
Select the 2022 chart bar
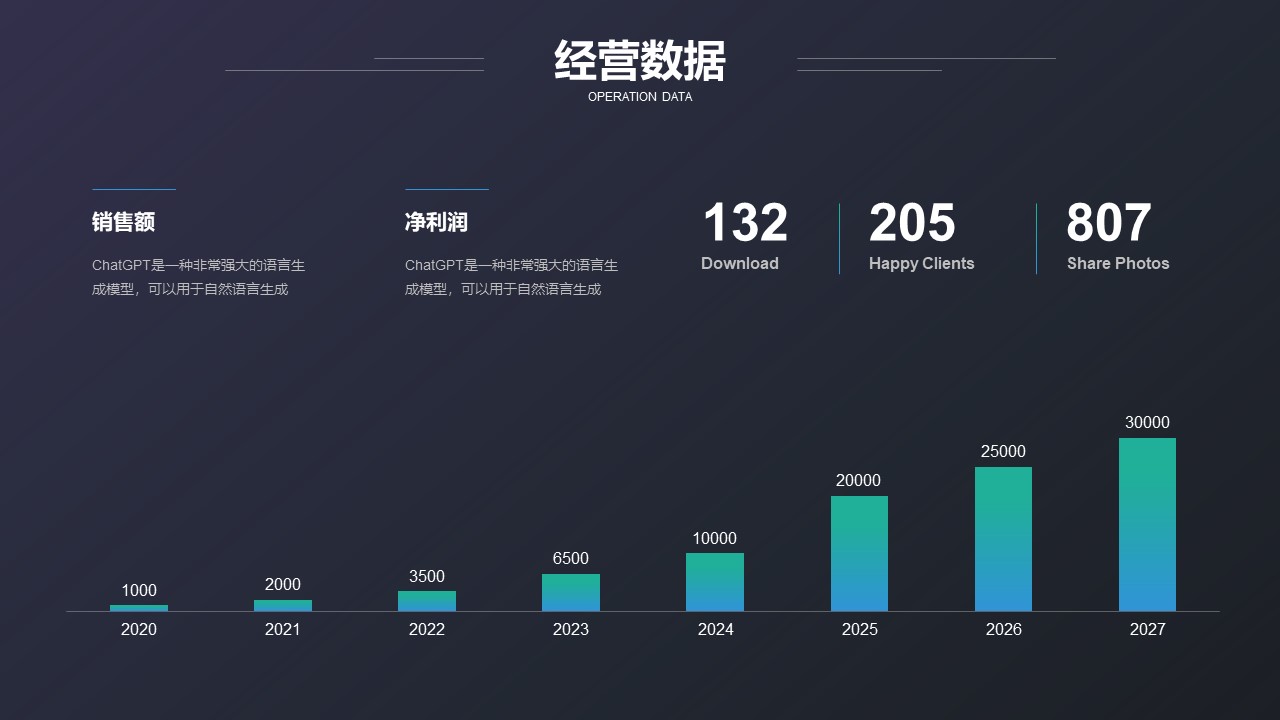pyautogui.click(x=427, y=601)
